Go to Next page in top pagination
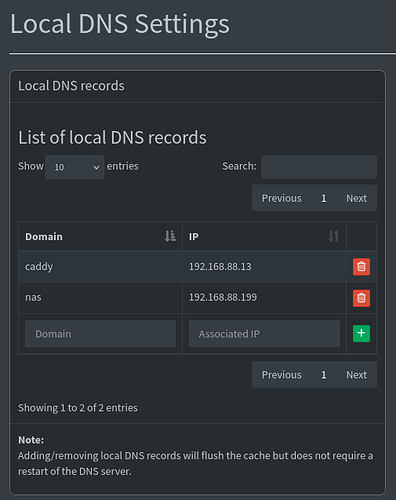 coord(356,198)
